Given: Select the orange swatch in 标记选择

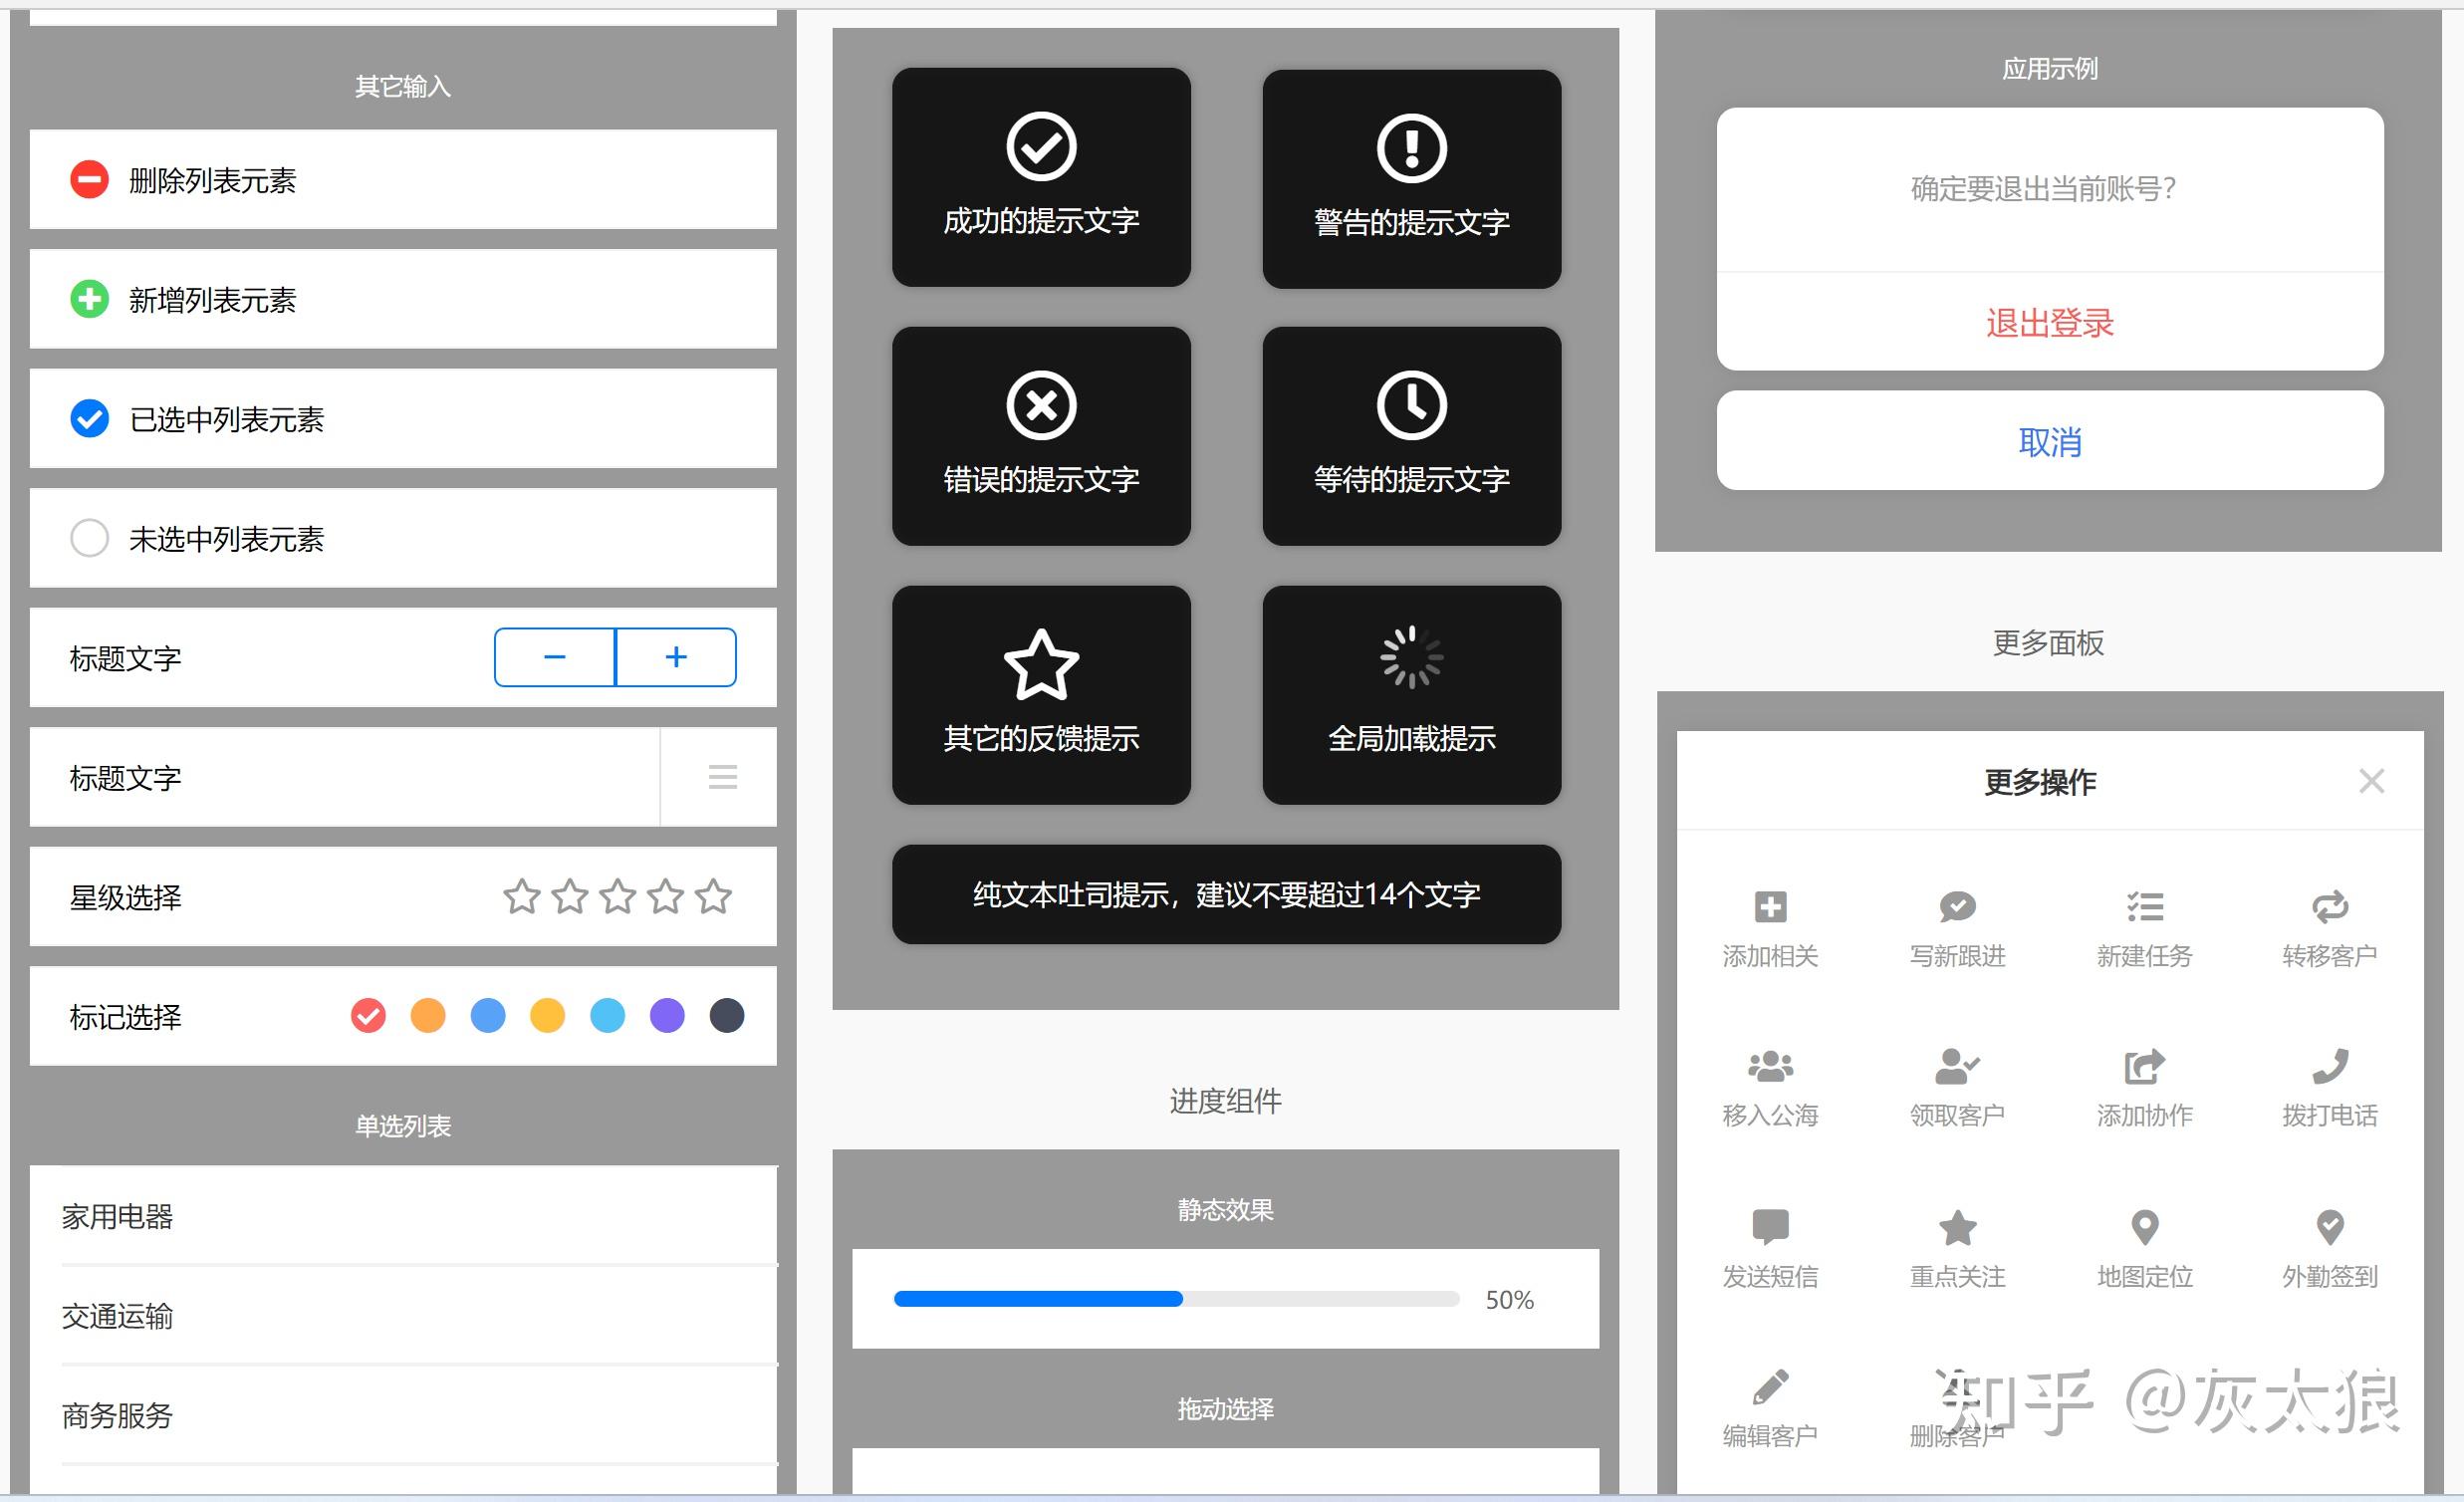Looking at the screenshot, I should click(428, 1015).
